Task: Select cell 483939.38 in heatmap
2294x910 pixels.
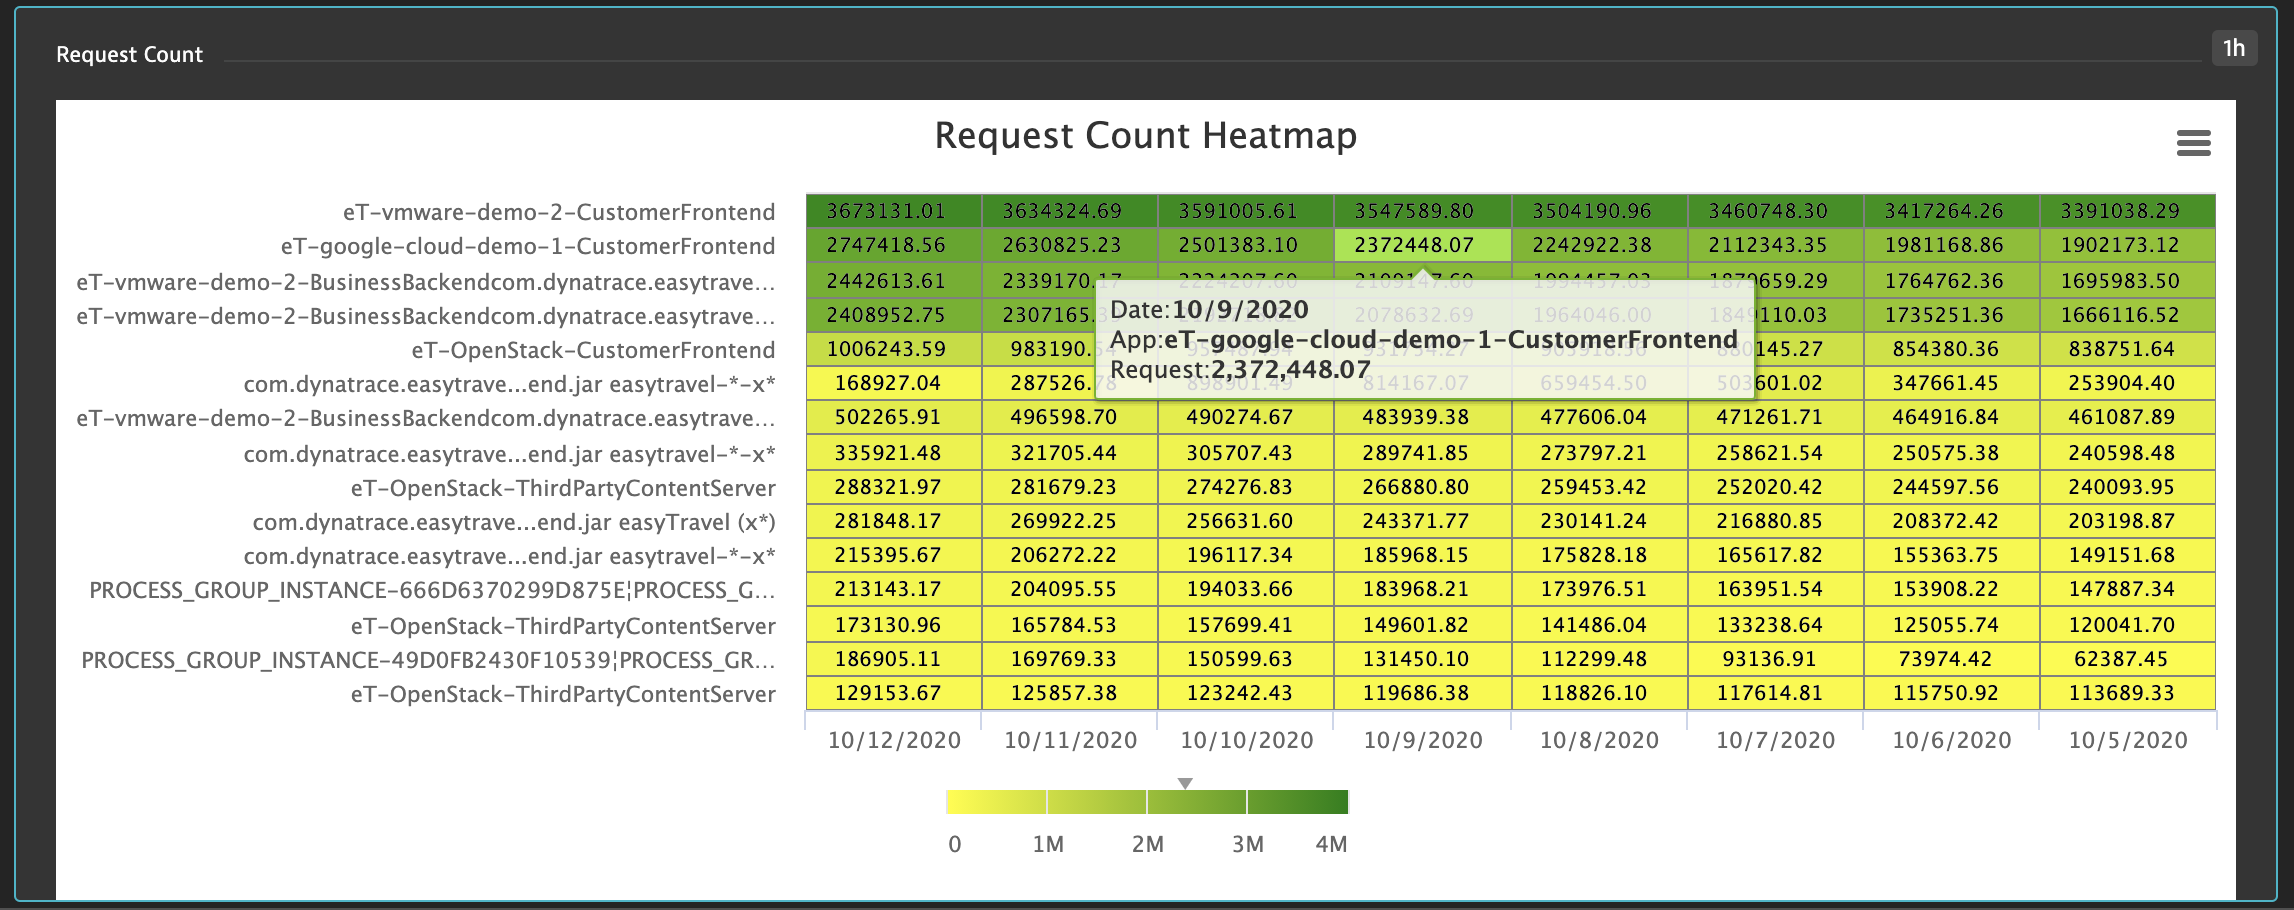Action: pos(1422,417)
